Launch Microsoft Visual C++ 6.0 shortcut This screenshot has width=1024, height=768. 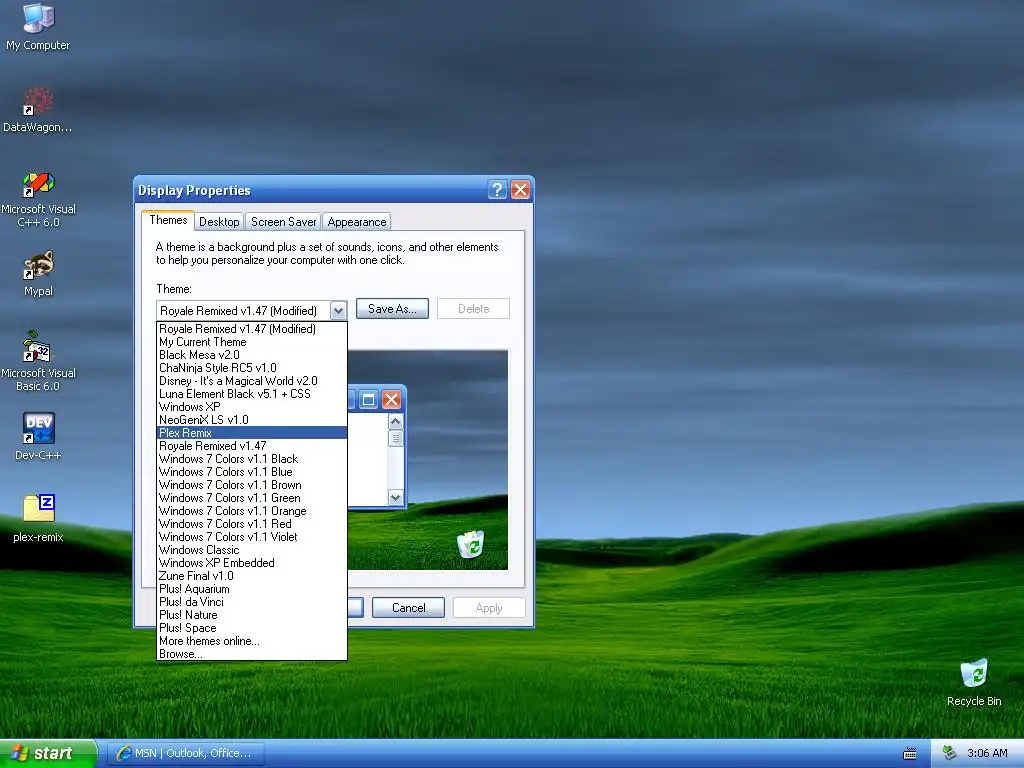point(38,199)
